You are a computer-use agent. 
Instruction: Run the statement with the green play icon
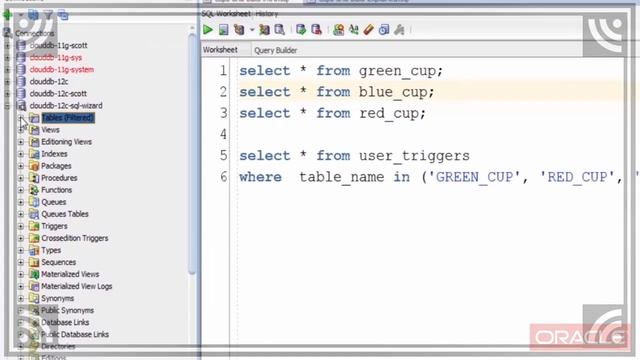208,29
